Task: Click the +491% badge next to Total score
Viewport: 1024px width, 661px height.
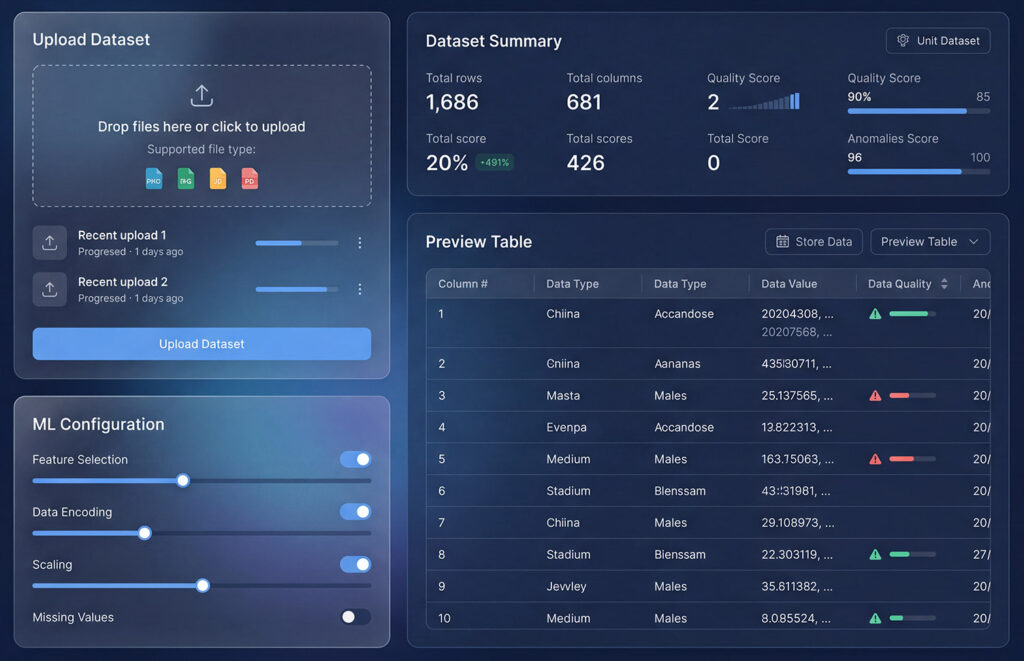Action: click(494, 162)
